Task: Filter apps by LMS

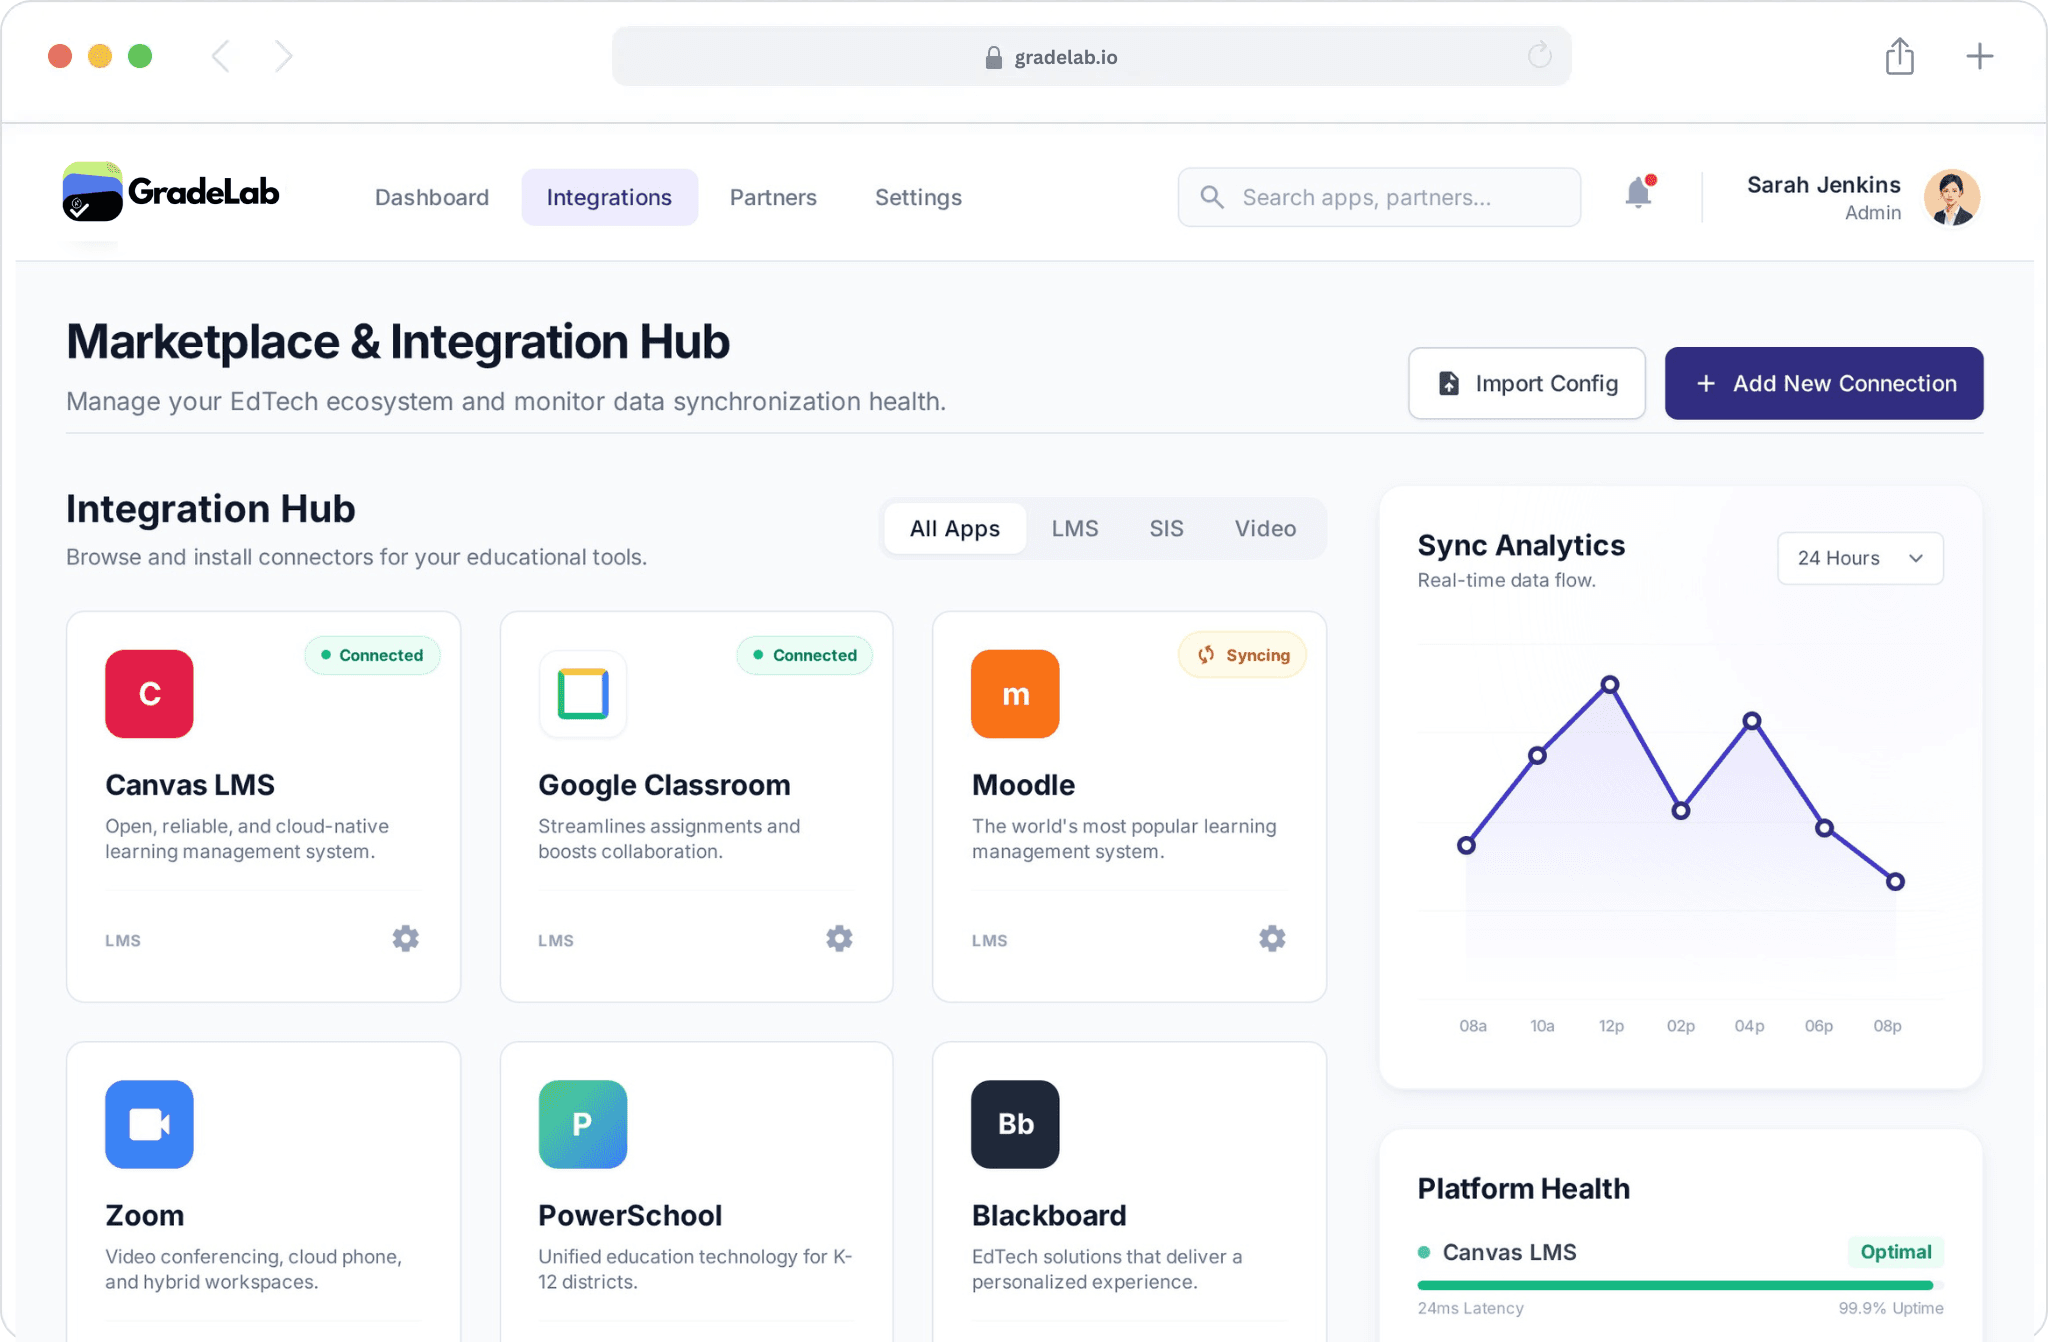Action: point(1075,528)
